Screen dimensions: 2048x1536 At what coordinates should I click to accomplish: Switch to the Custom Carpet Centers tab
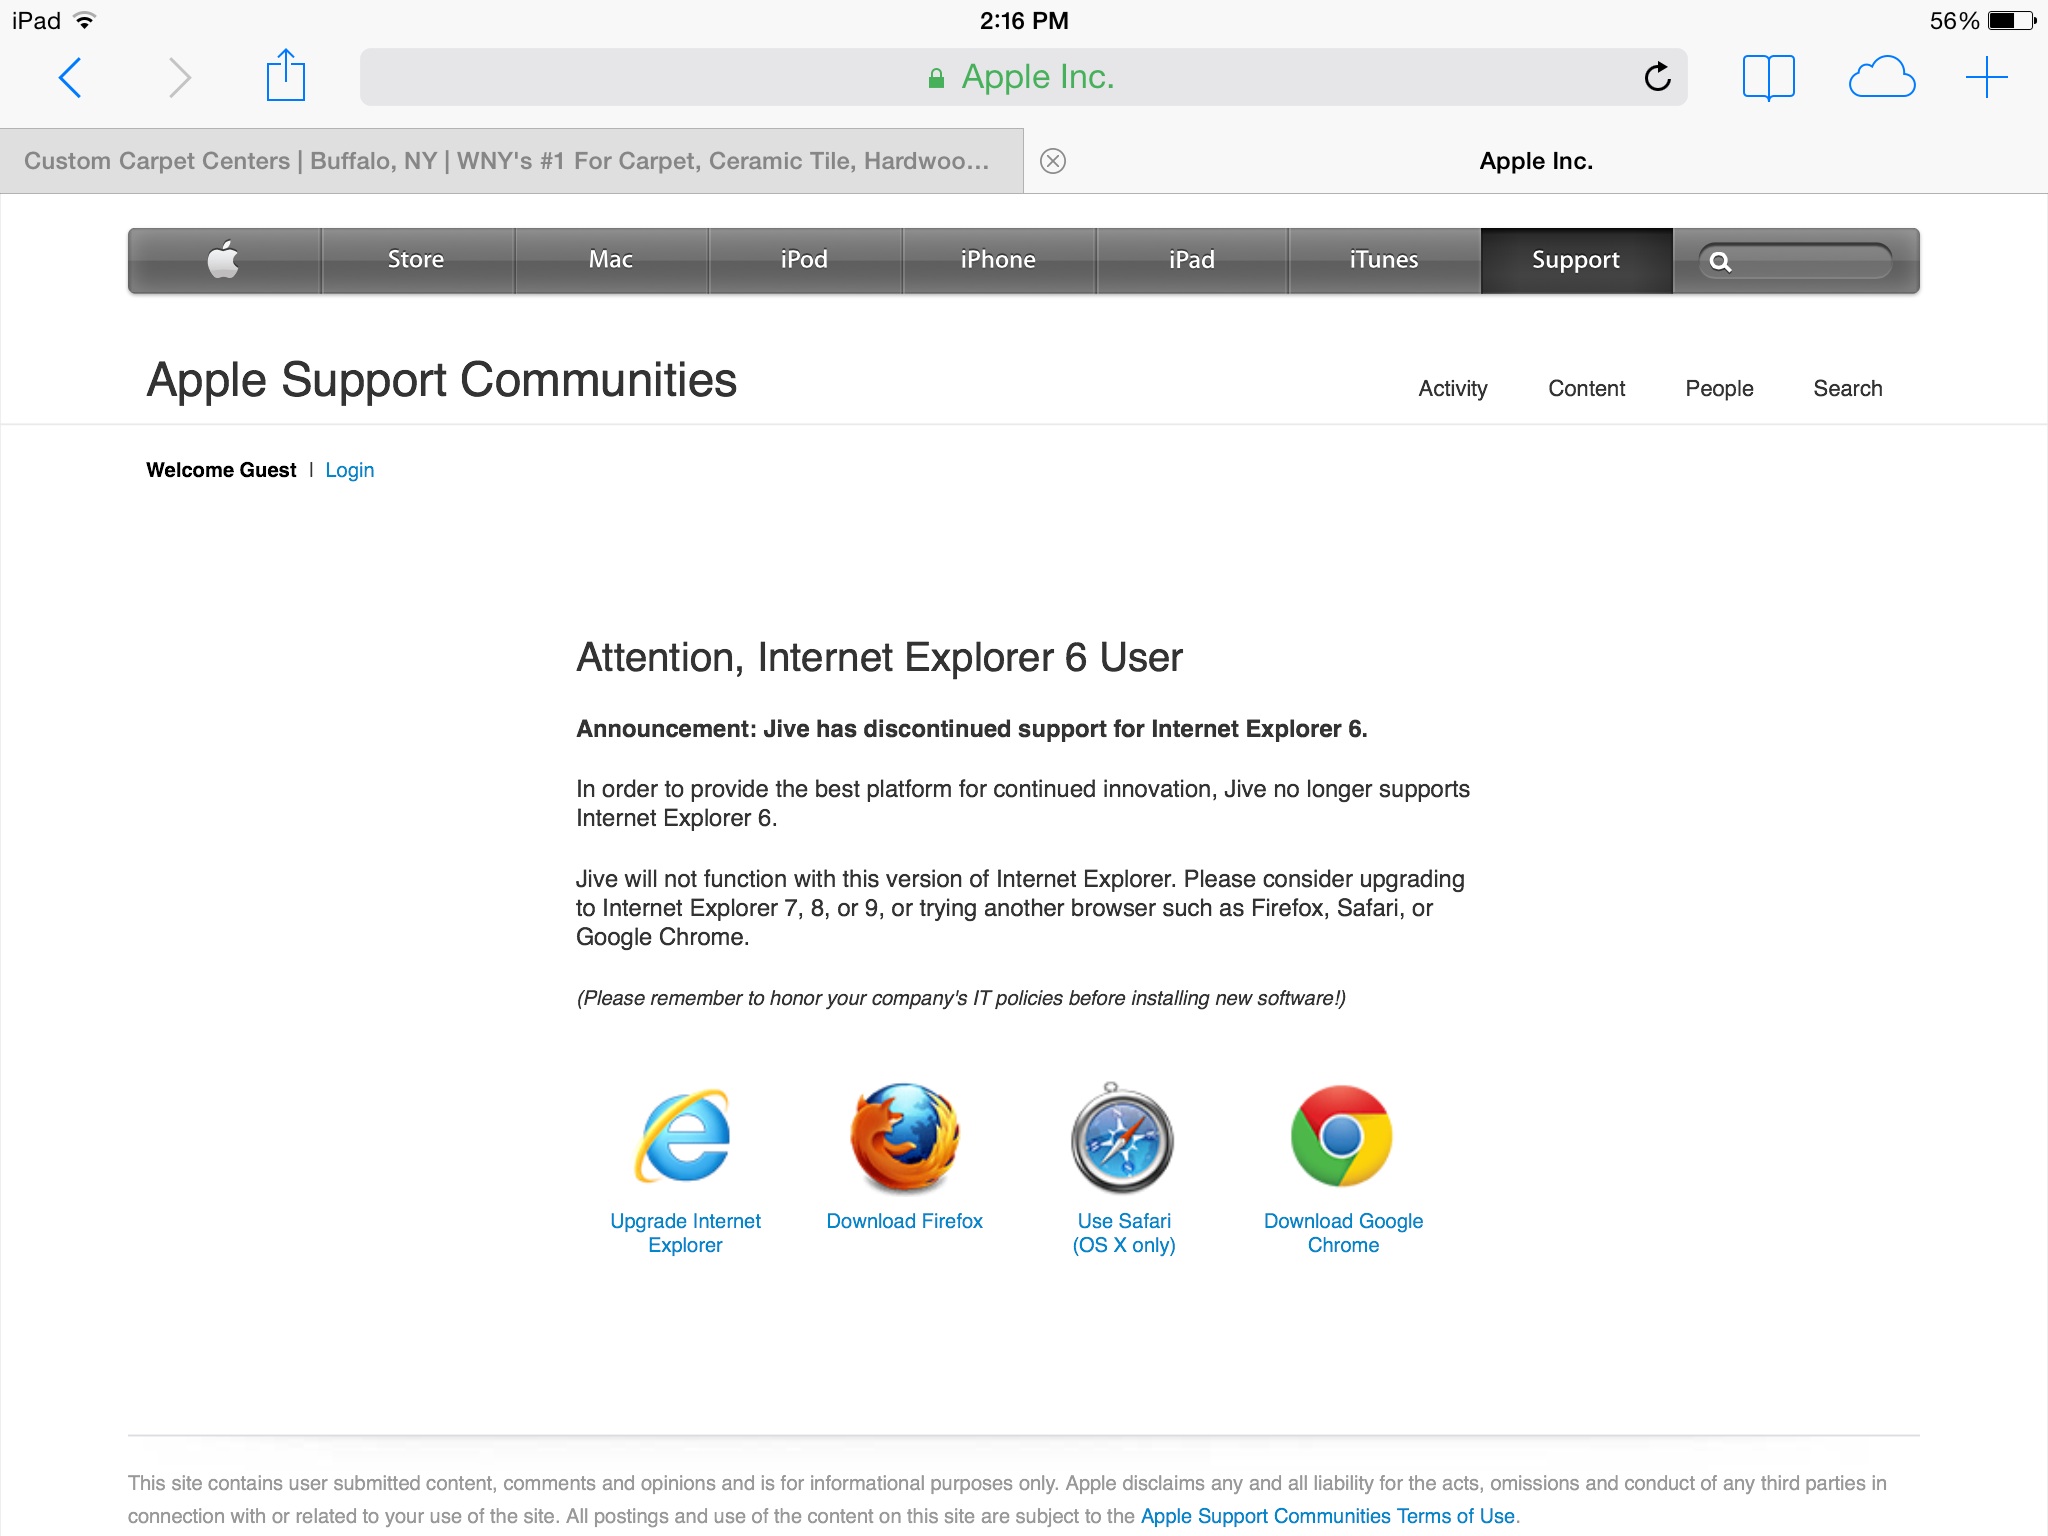[506, 161]
